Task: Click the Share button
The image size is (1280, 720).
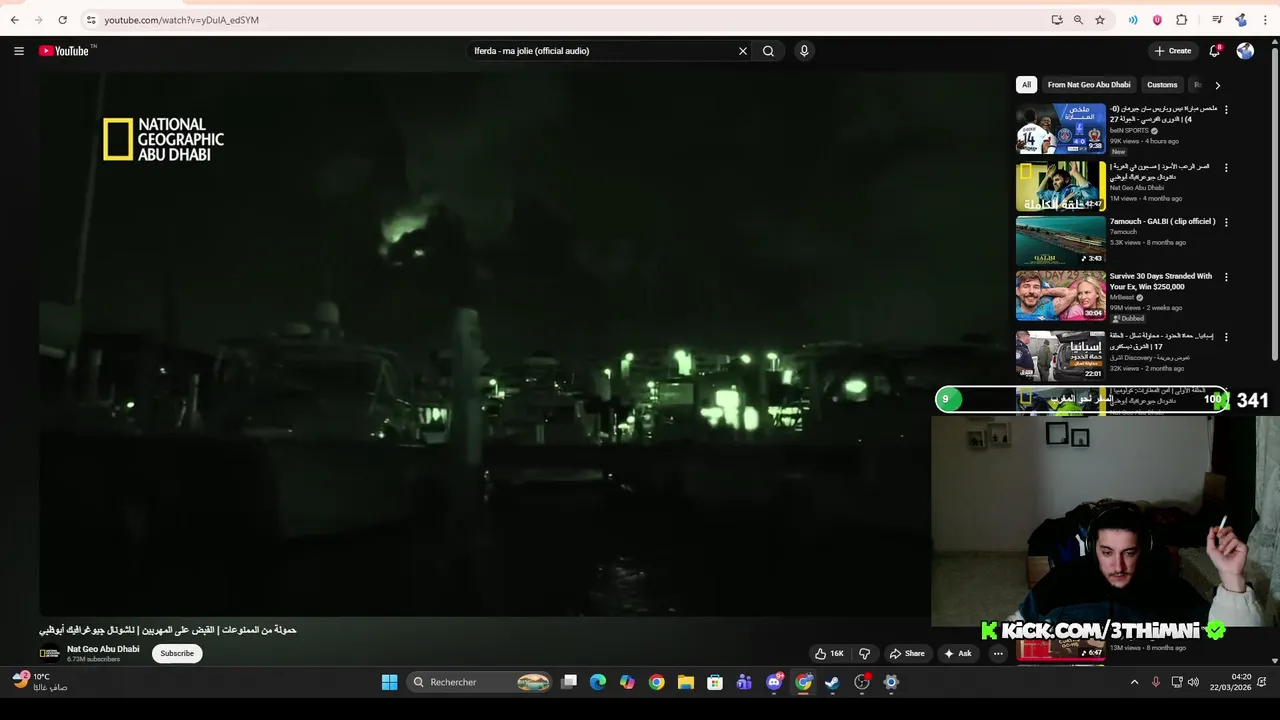Action: (x=907, y=653)
